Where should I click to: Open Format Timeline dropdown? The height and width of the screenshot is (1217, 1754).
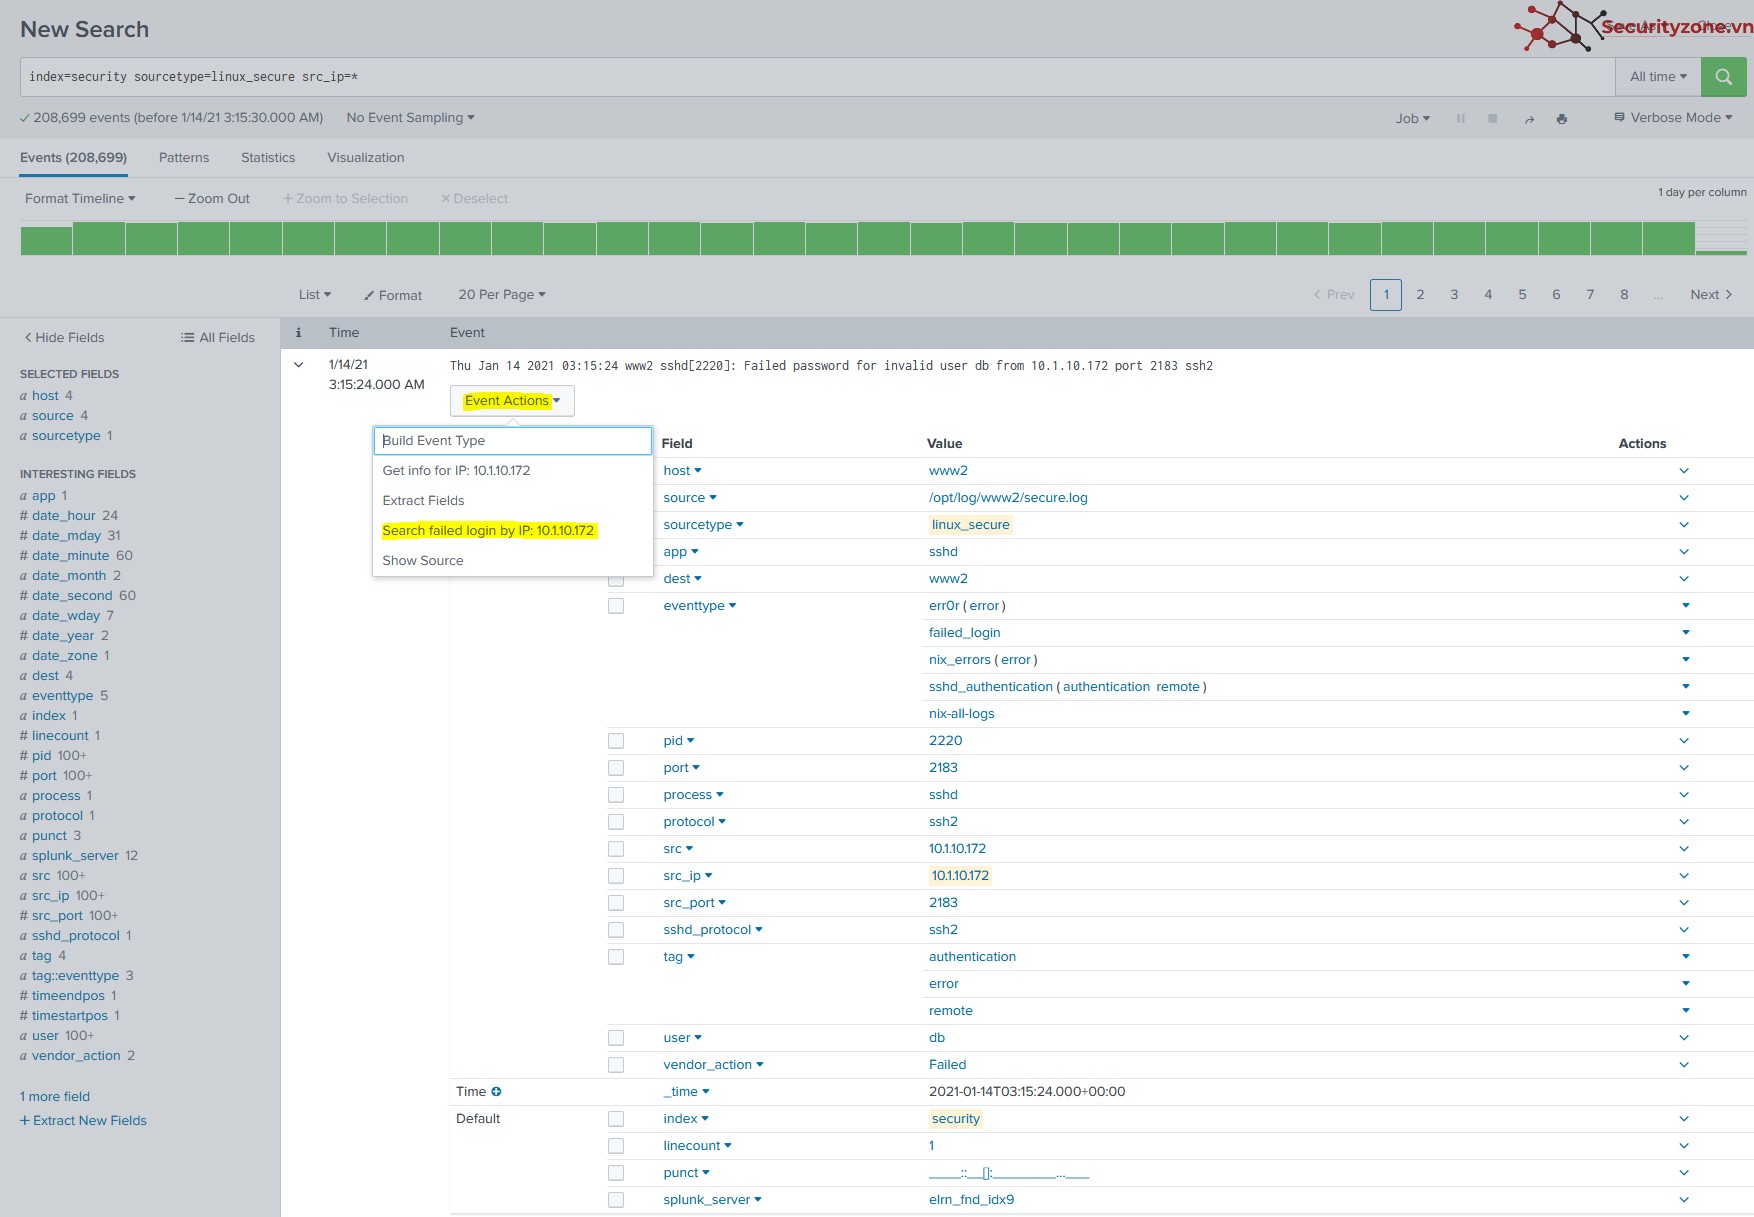(x=80, y=199)
